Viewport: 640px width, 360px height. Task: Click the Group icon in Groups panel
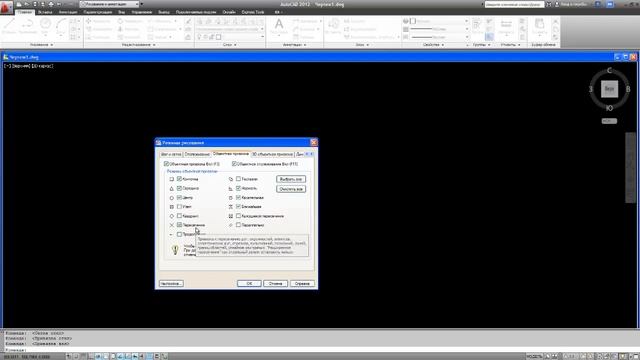(476, 24)
